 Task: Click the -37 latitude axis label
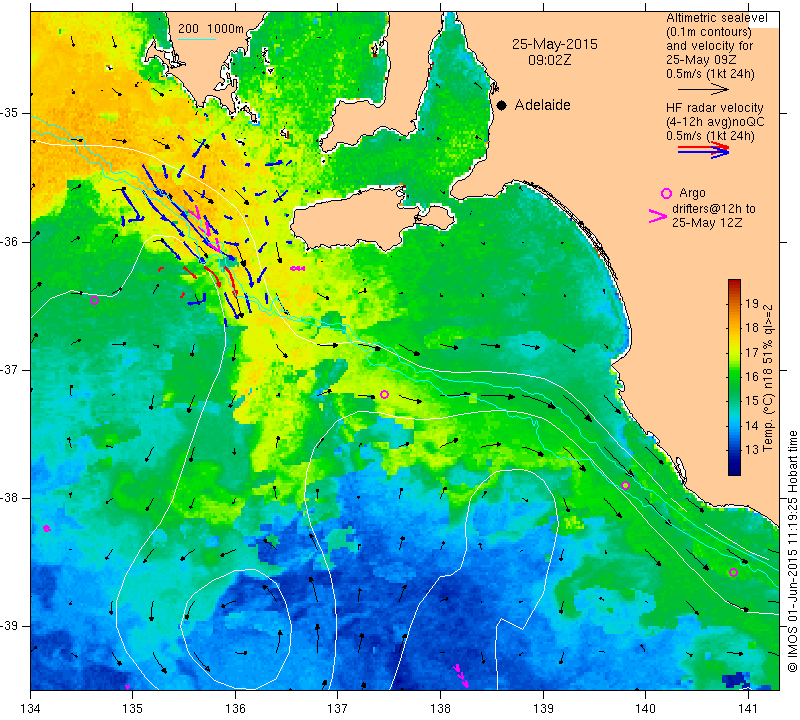(x=9, y=369)
